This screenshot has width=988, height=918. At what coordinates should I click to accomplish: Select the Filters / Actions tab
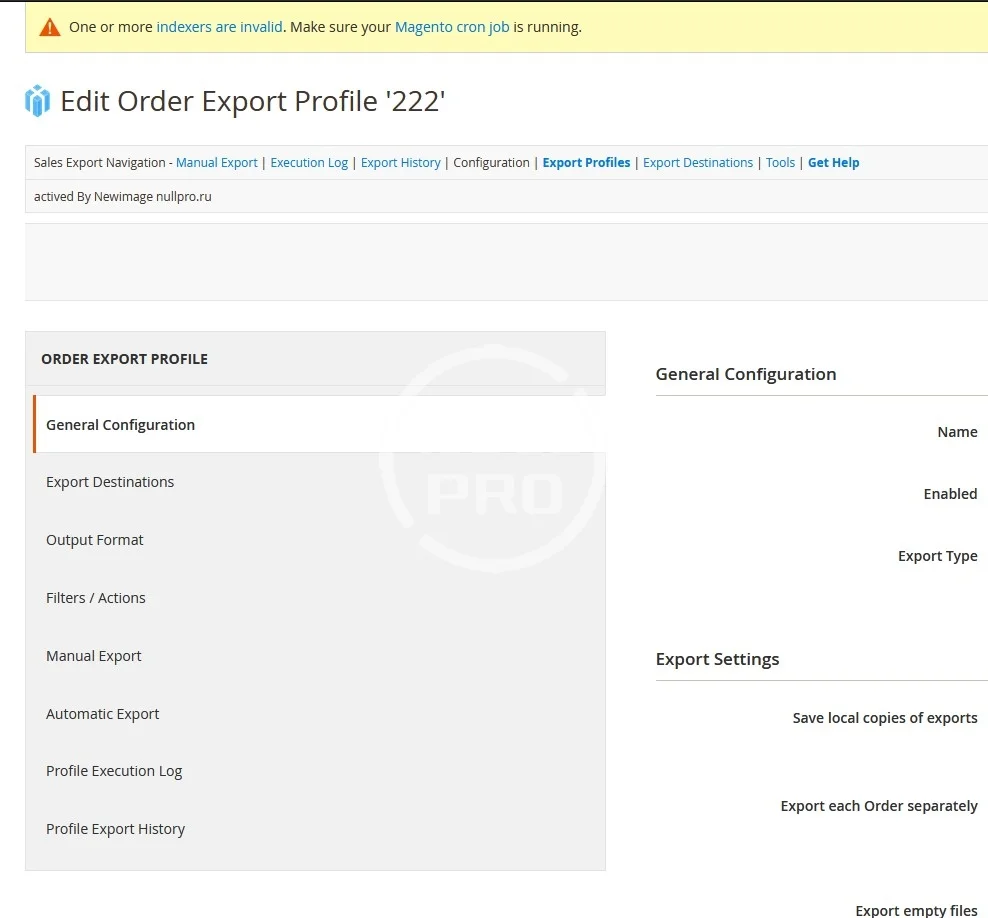click(96, 598)
